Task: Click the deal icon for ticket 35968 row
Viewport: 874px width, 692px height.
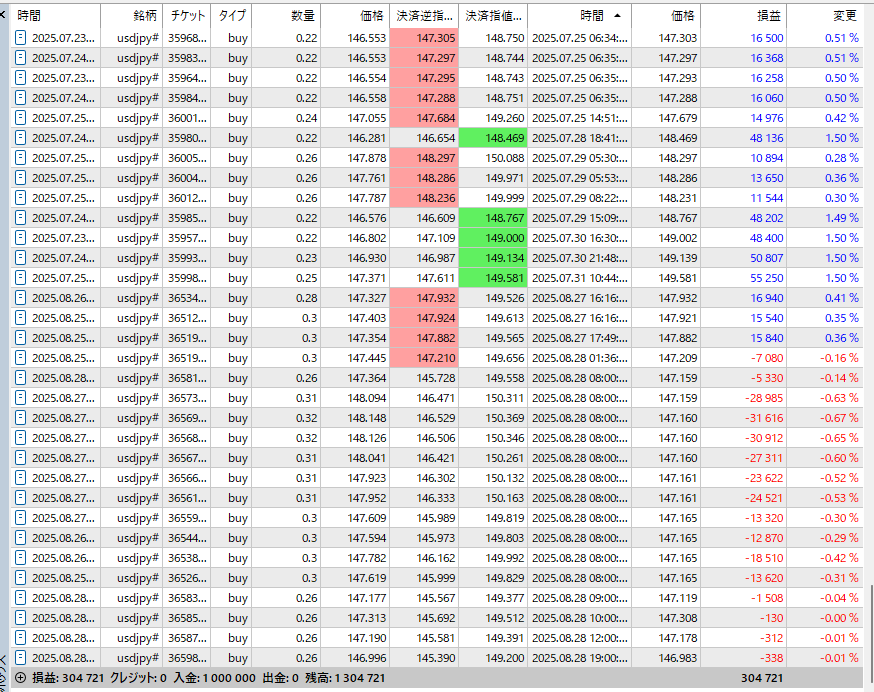Action: coord(21,38)
